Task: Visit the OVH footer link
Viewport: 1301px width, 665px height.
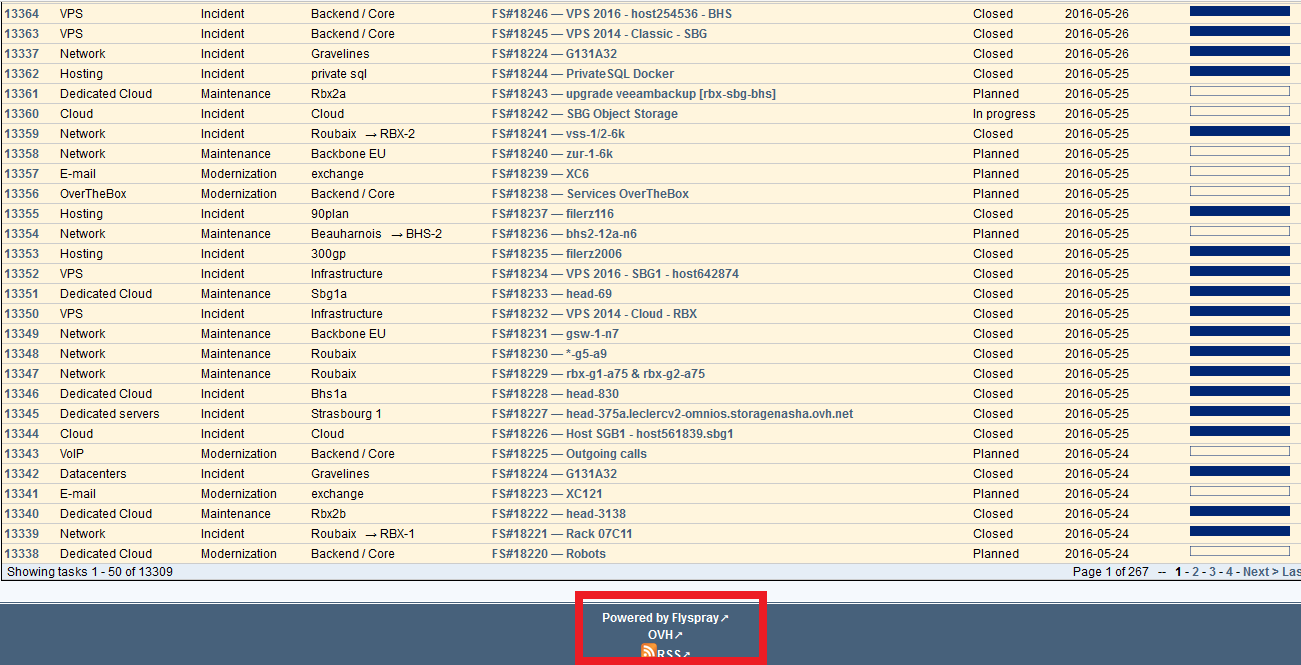Action: (665, 635)
